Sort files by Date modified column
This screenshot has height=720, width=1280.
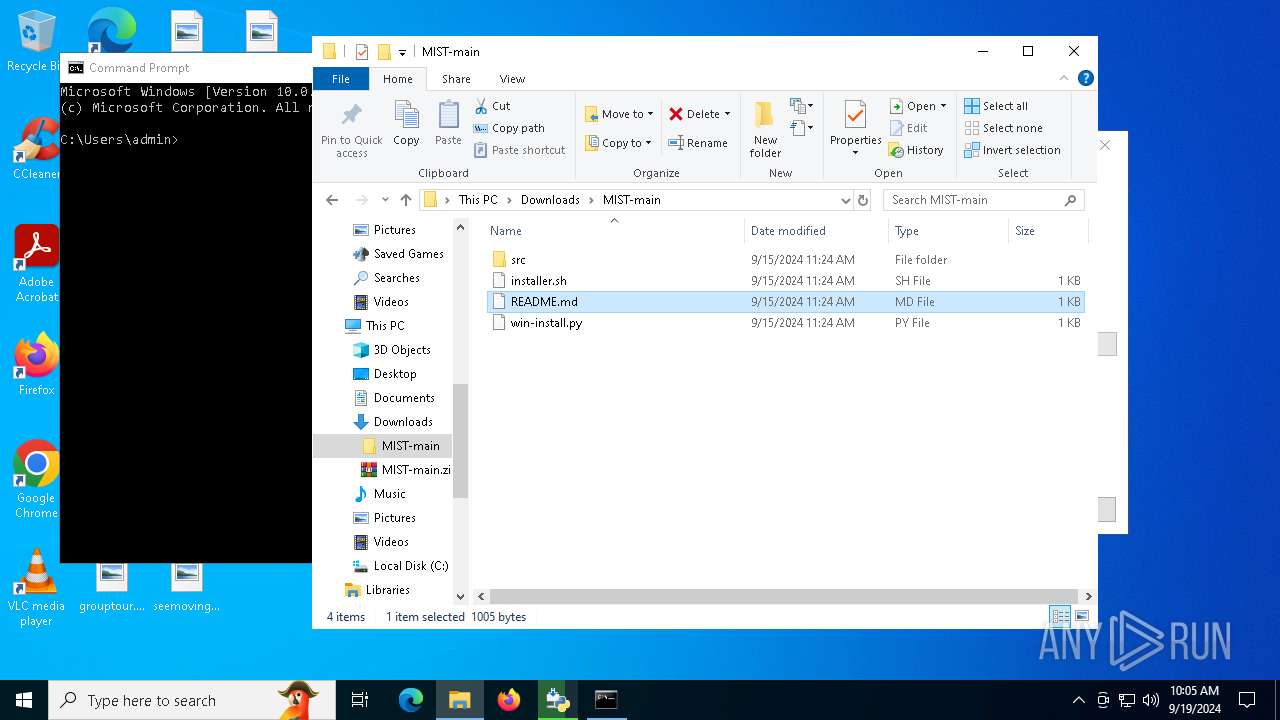816,231
